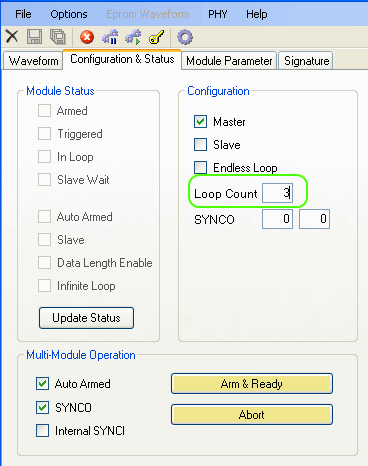Toggle the Triggered status checkbox
The image size is (368, 466).
pyautogui.click(x=44, y=134)
